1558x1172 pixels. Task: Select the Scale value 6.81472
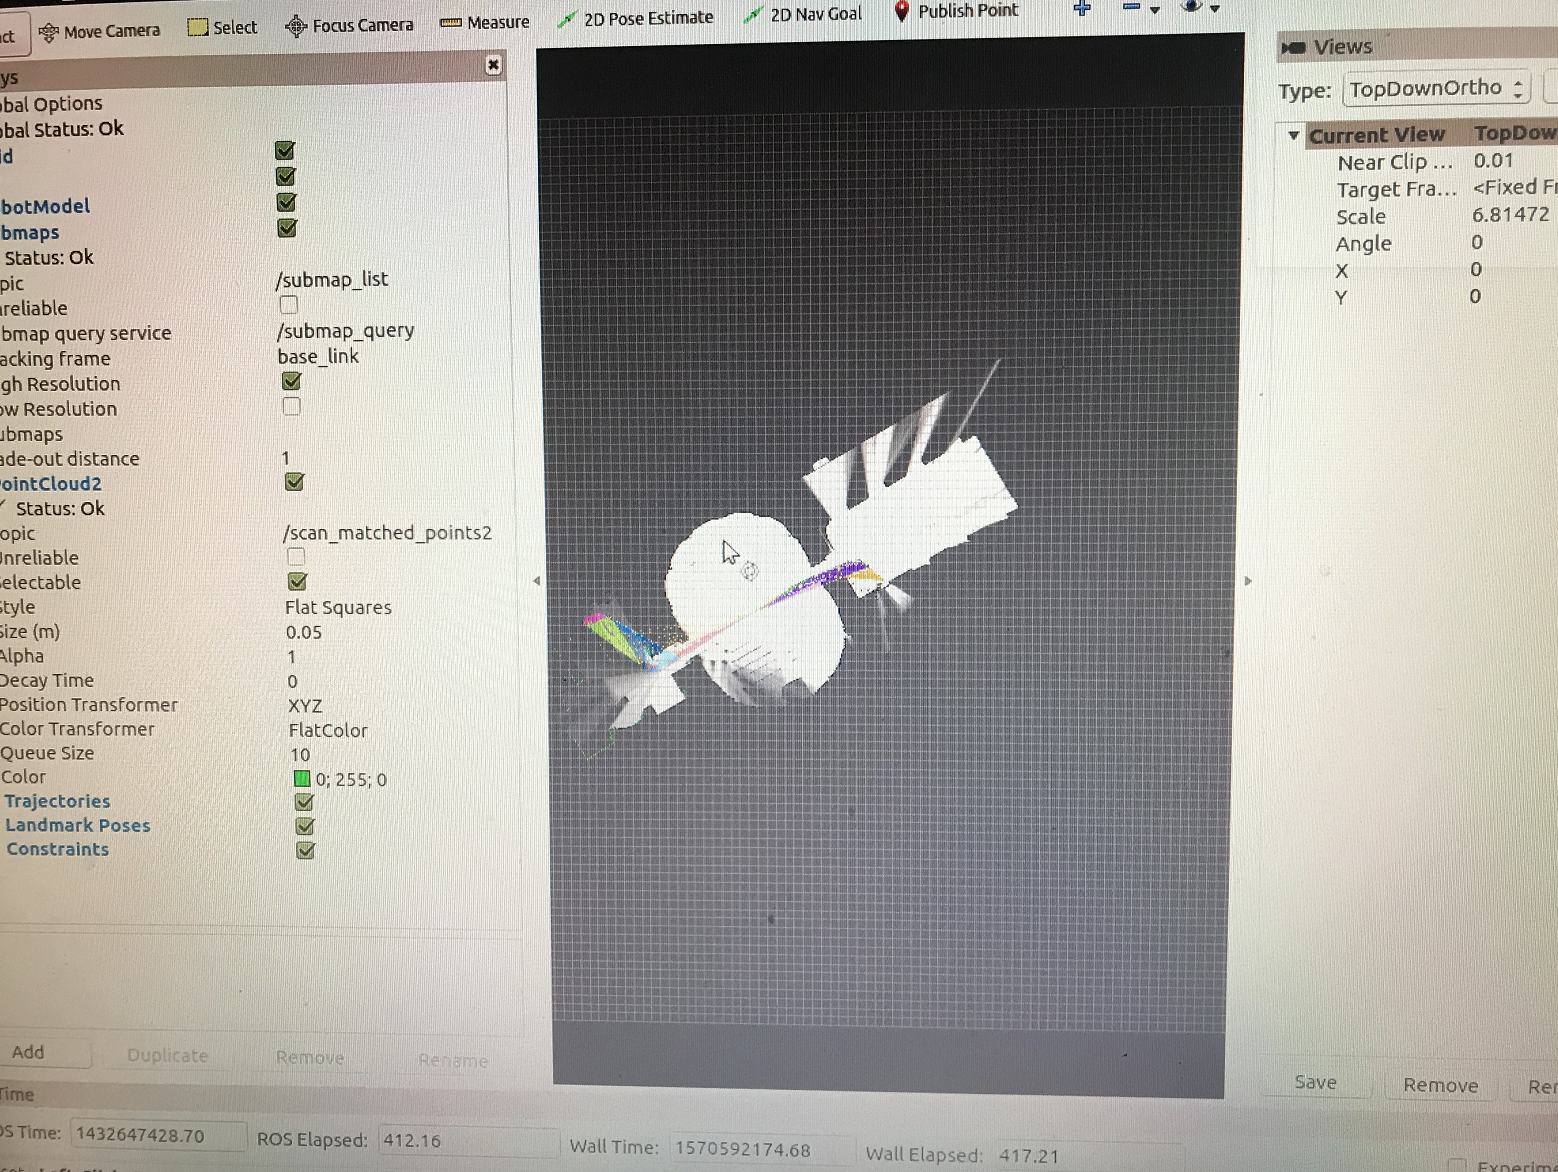(x=1510, y=214)
